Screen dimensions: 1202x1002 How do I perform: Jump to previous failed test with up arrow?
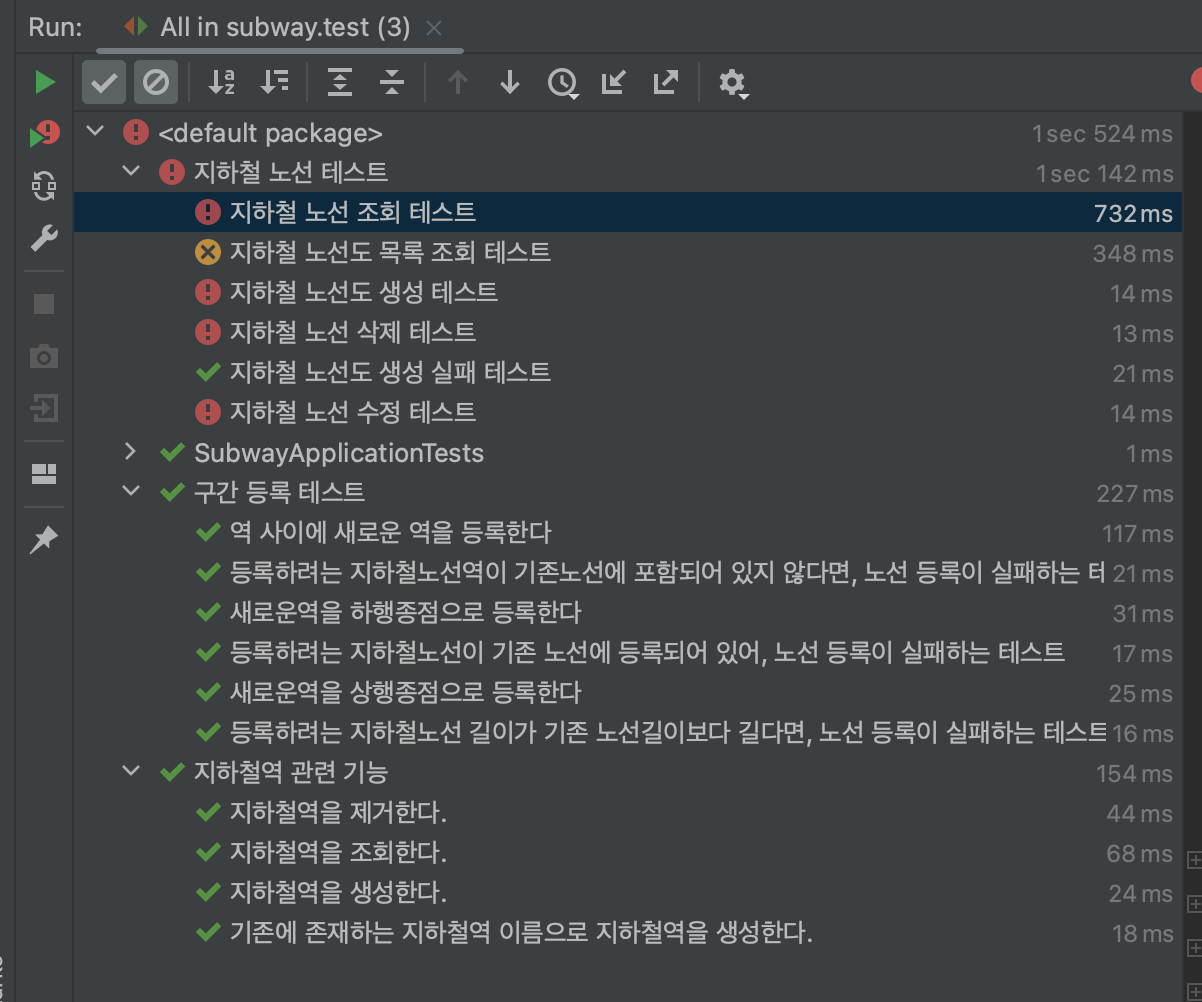[457, 83]
